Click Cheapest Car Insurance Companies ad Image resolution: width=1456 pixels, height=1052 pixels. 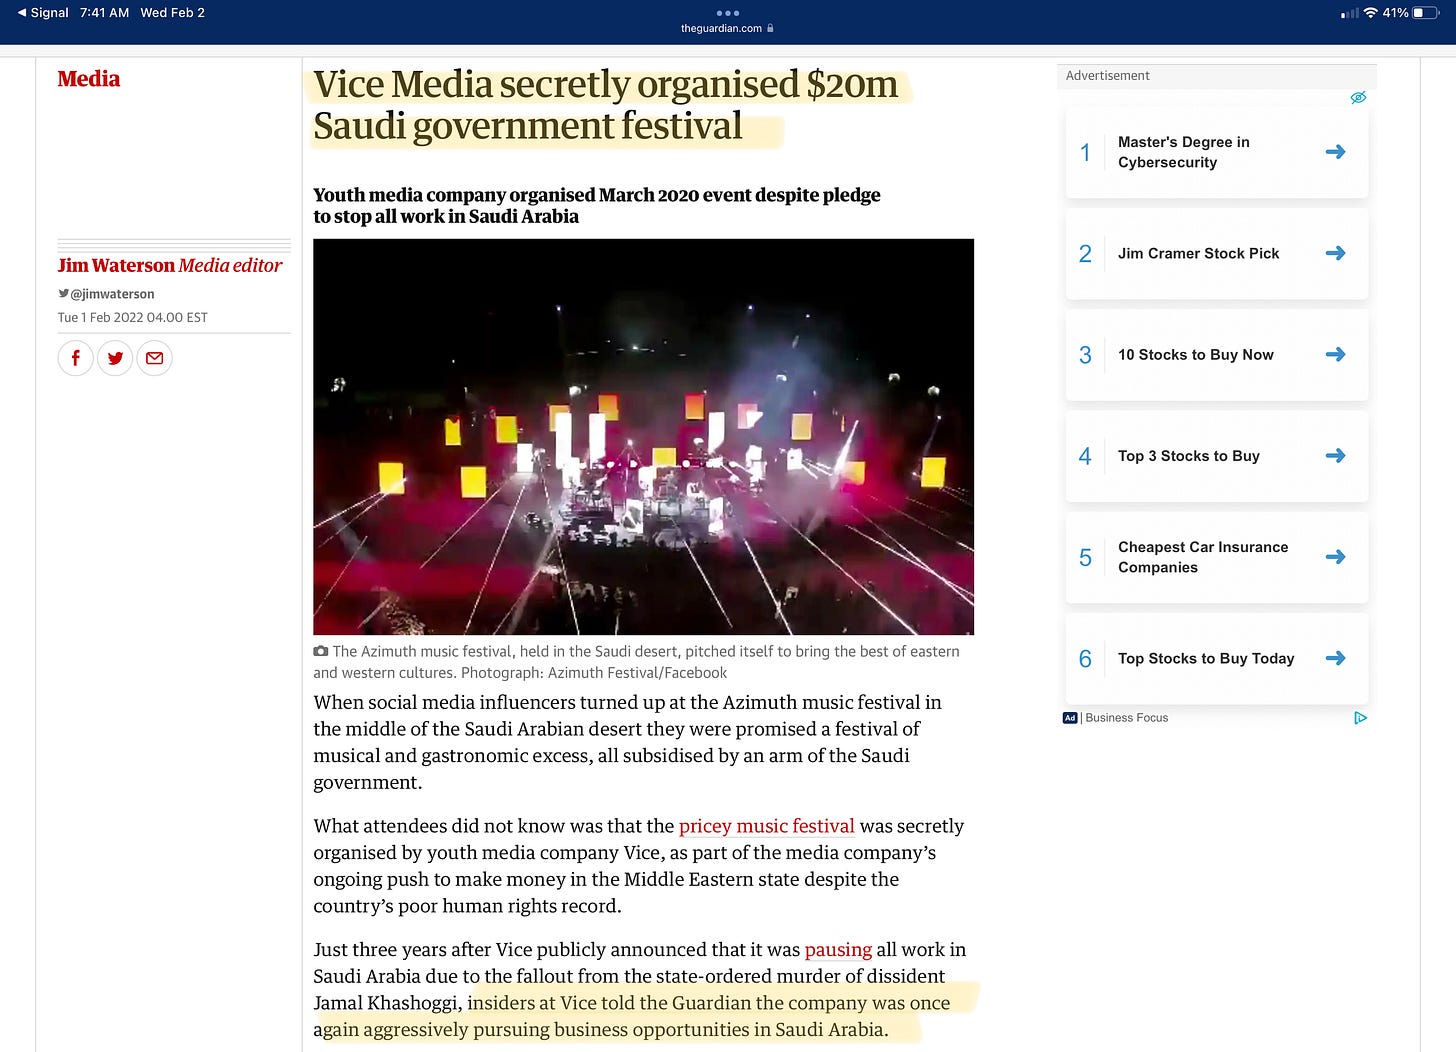pos(1217,557)
